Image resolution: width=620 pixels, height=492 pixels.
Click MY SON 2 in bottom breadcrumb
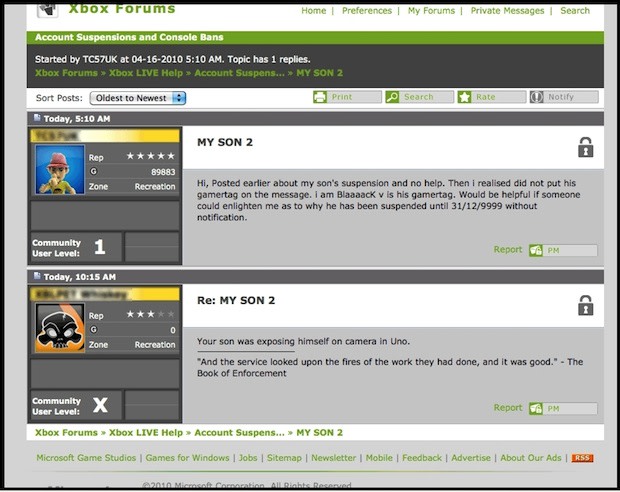coord(319,433)
